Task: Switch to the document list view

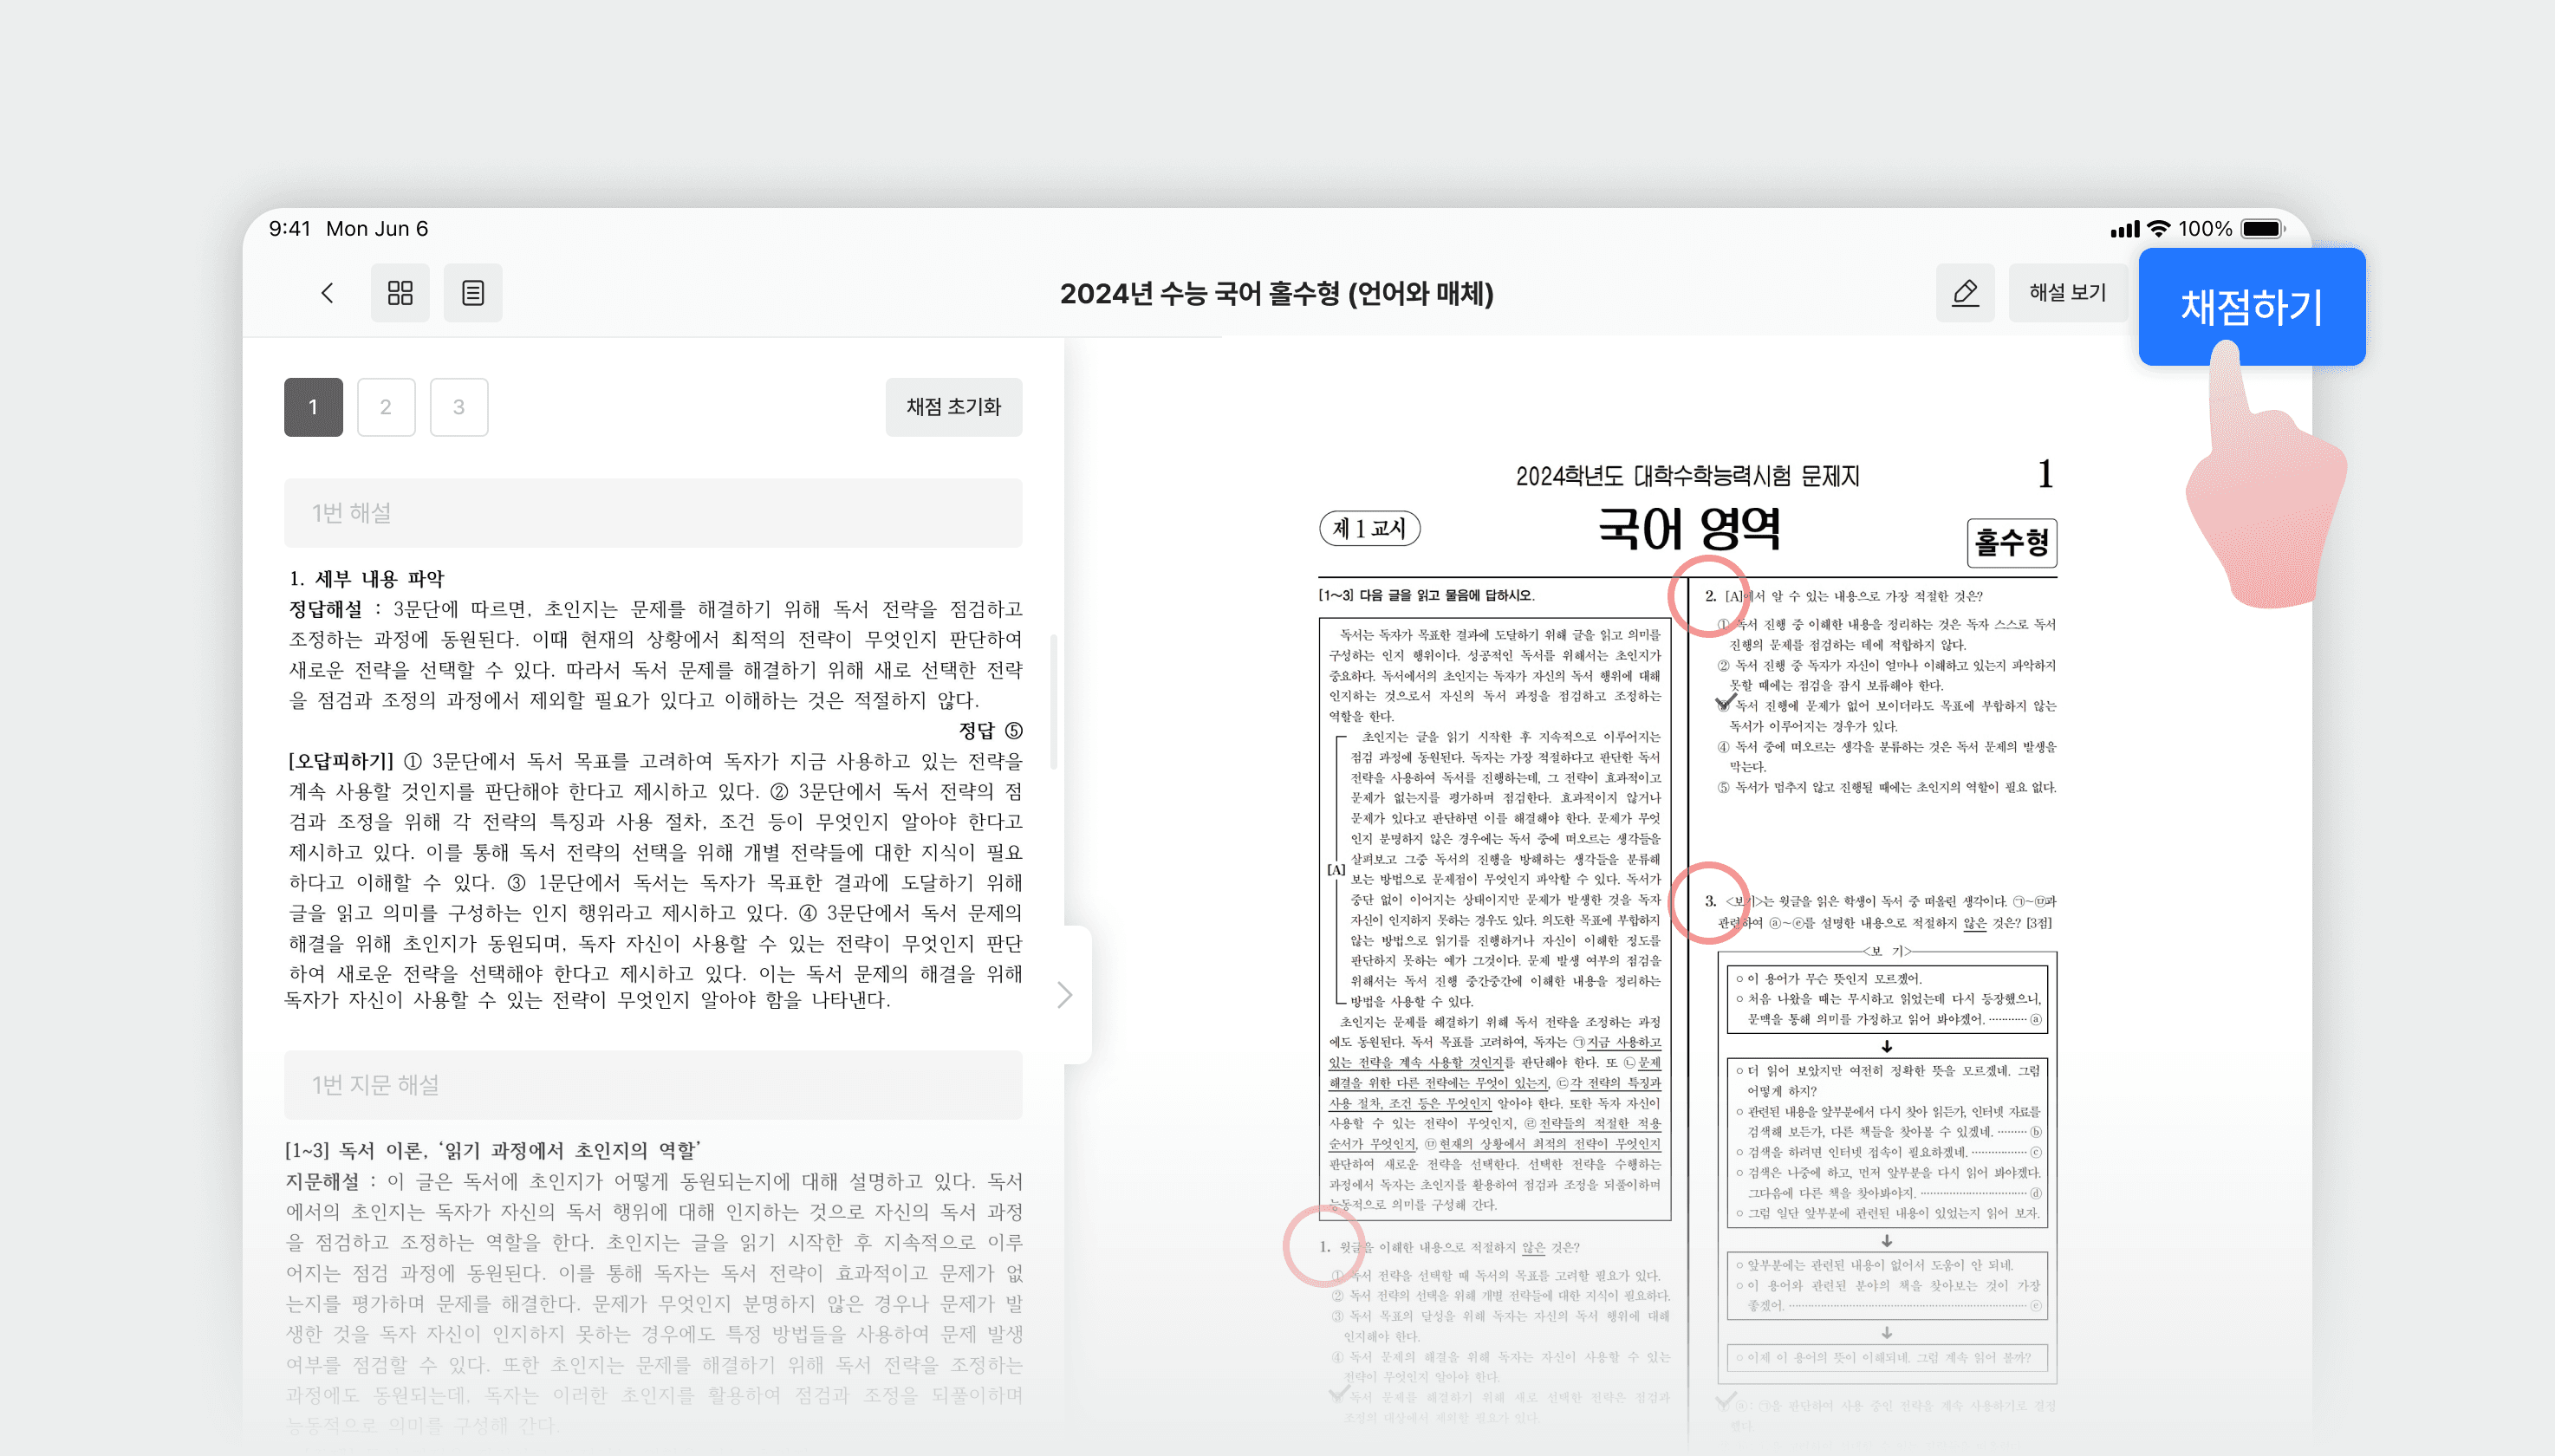Action: pyautogui.click(x=473, y=293)
